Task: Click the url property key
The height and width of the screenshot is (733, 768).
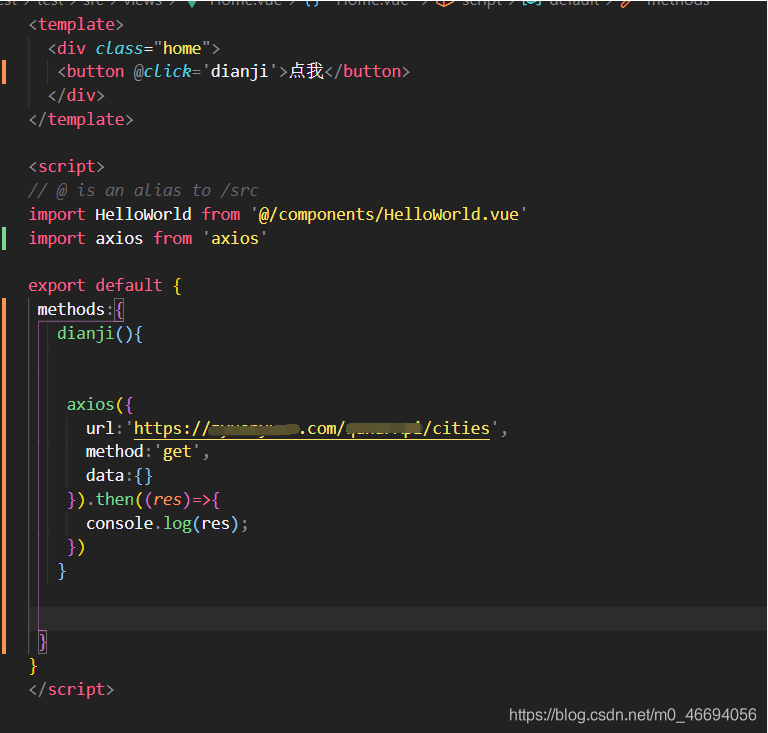Action: [x=99, y=428]
